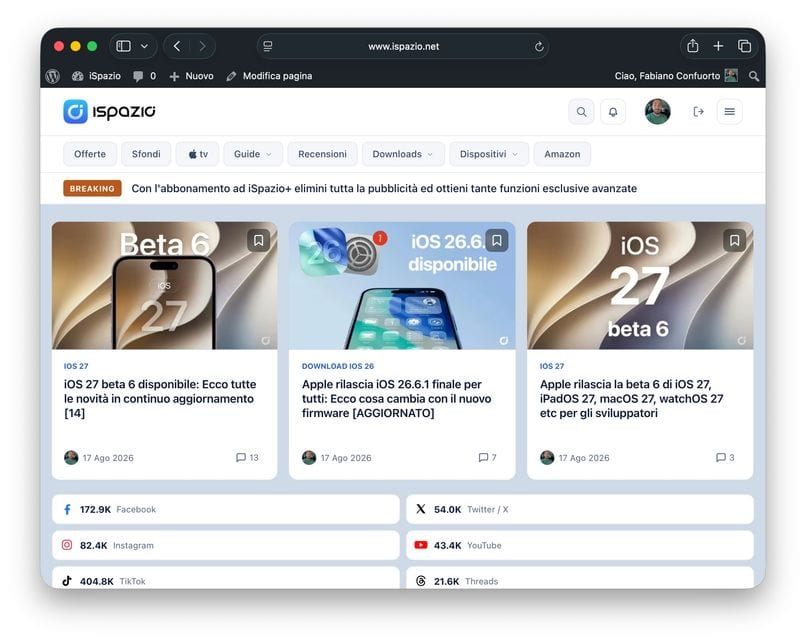Click the iSpazio logo
The image size is (806, 642).
(109, 112)
